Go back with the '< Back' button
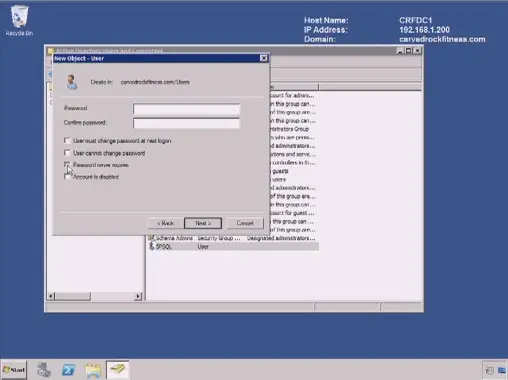 click(x=166, y=223)
